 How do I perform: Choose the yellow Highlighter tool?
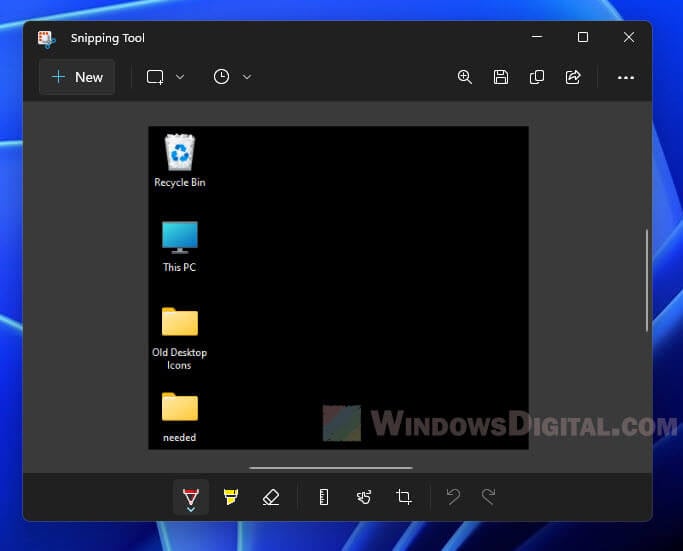click(x=230, y=497)
